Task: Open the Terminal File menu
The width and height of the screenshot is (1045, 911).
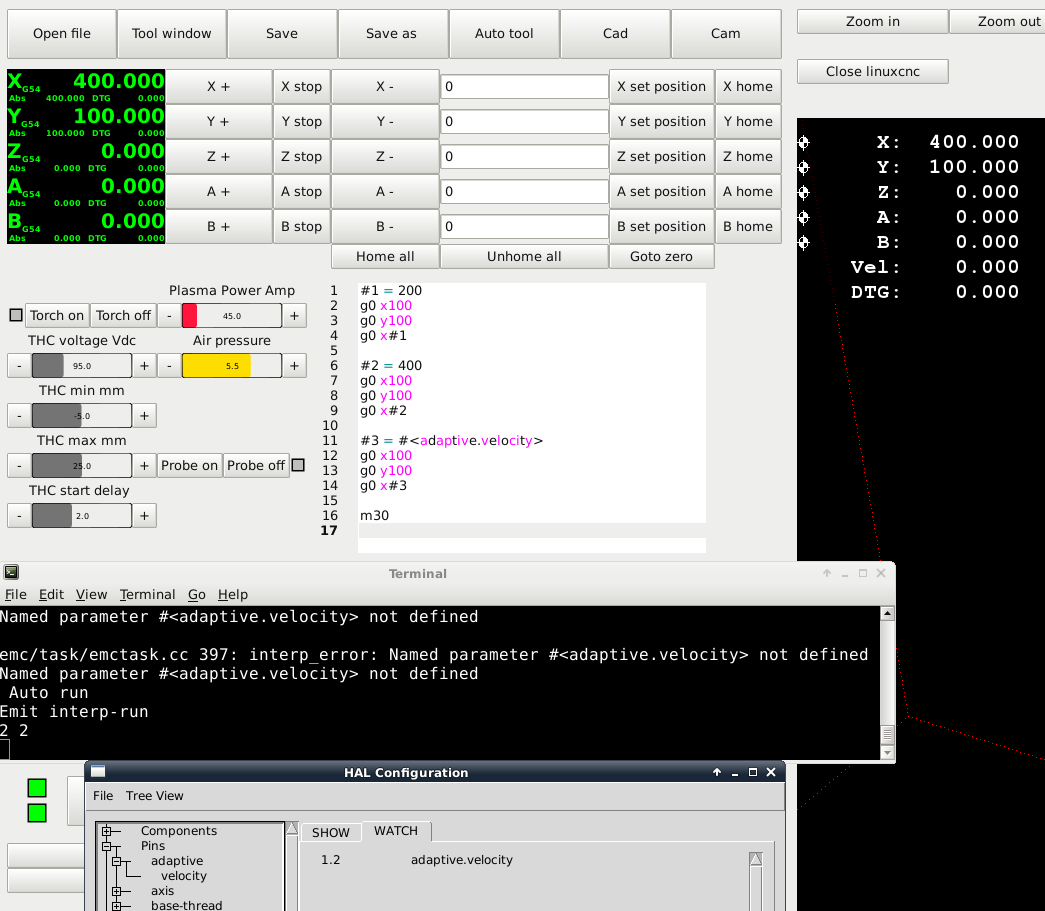Action: pos(16,594)
